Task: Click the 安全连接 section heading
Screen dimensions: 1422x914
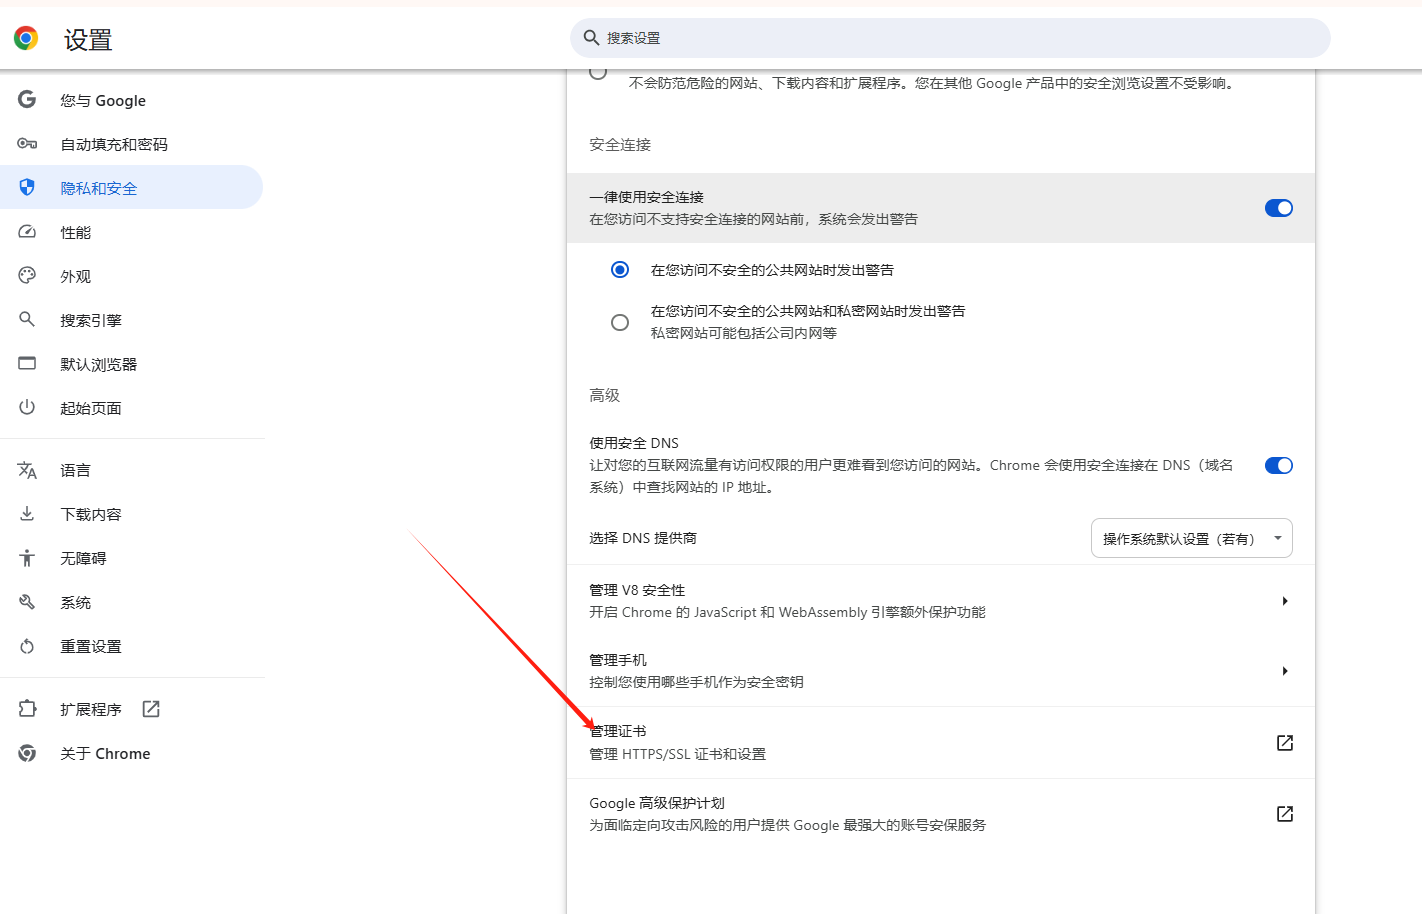Action: (620, 144)
